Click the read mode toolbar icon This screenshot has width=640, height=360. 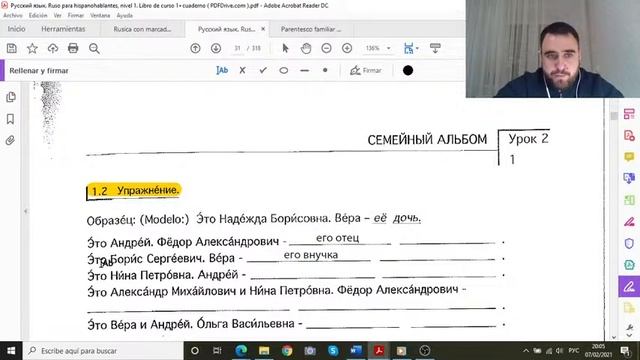point(435,49)
